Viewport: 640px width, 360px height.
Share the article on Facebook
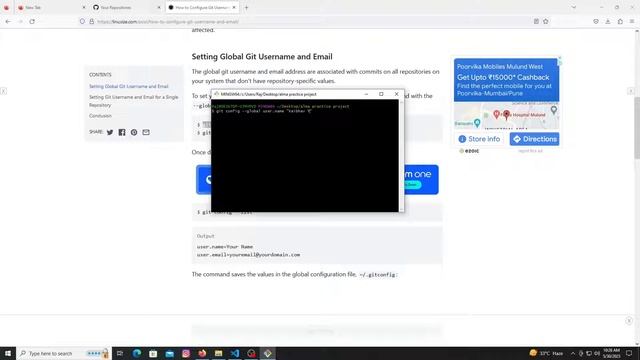click(x=122, y=132)
